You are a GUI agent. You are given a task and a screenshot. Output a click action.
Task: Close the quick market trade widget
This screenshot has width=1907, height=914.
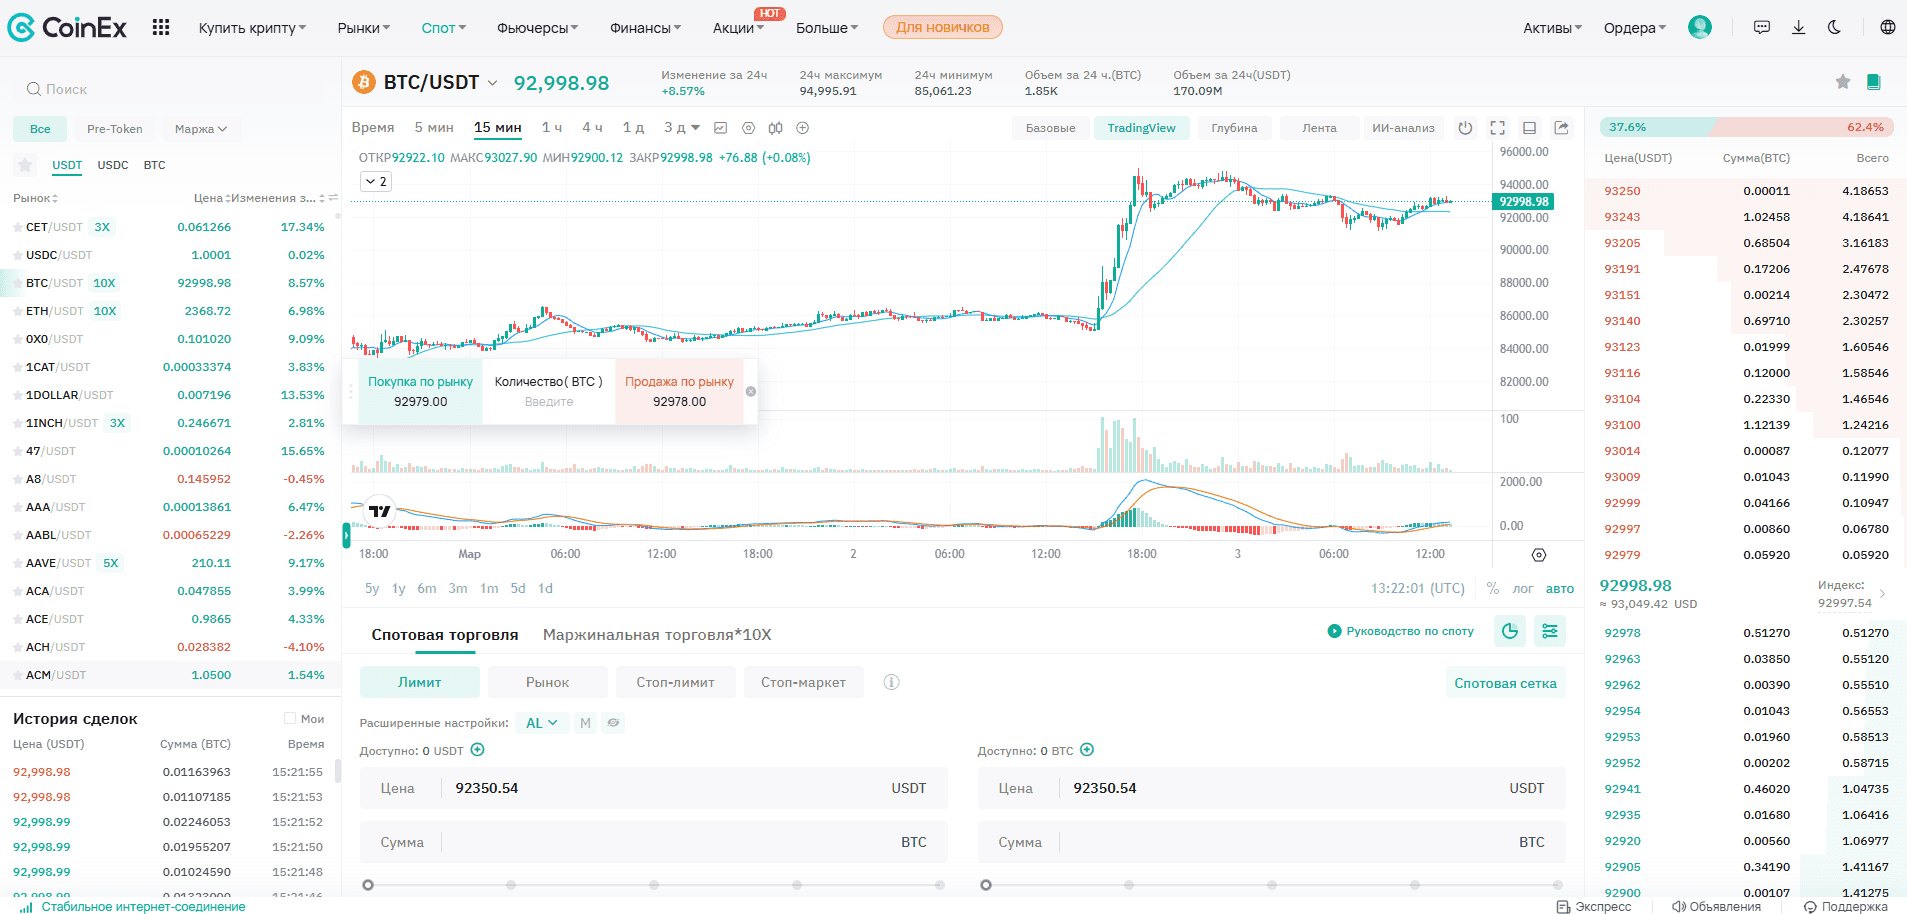click(x=751, y=392)
